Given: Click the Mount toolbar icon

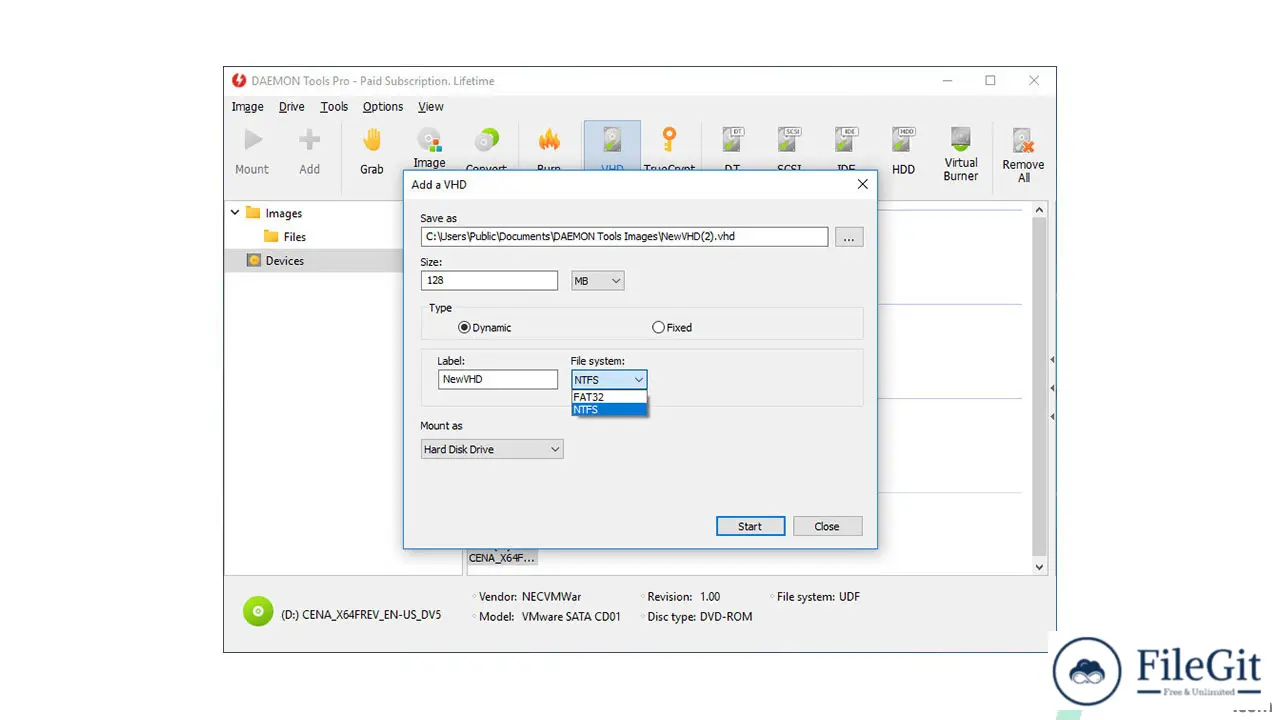Looking at the screenshot, I should click(252, 140).
